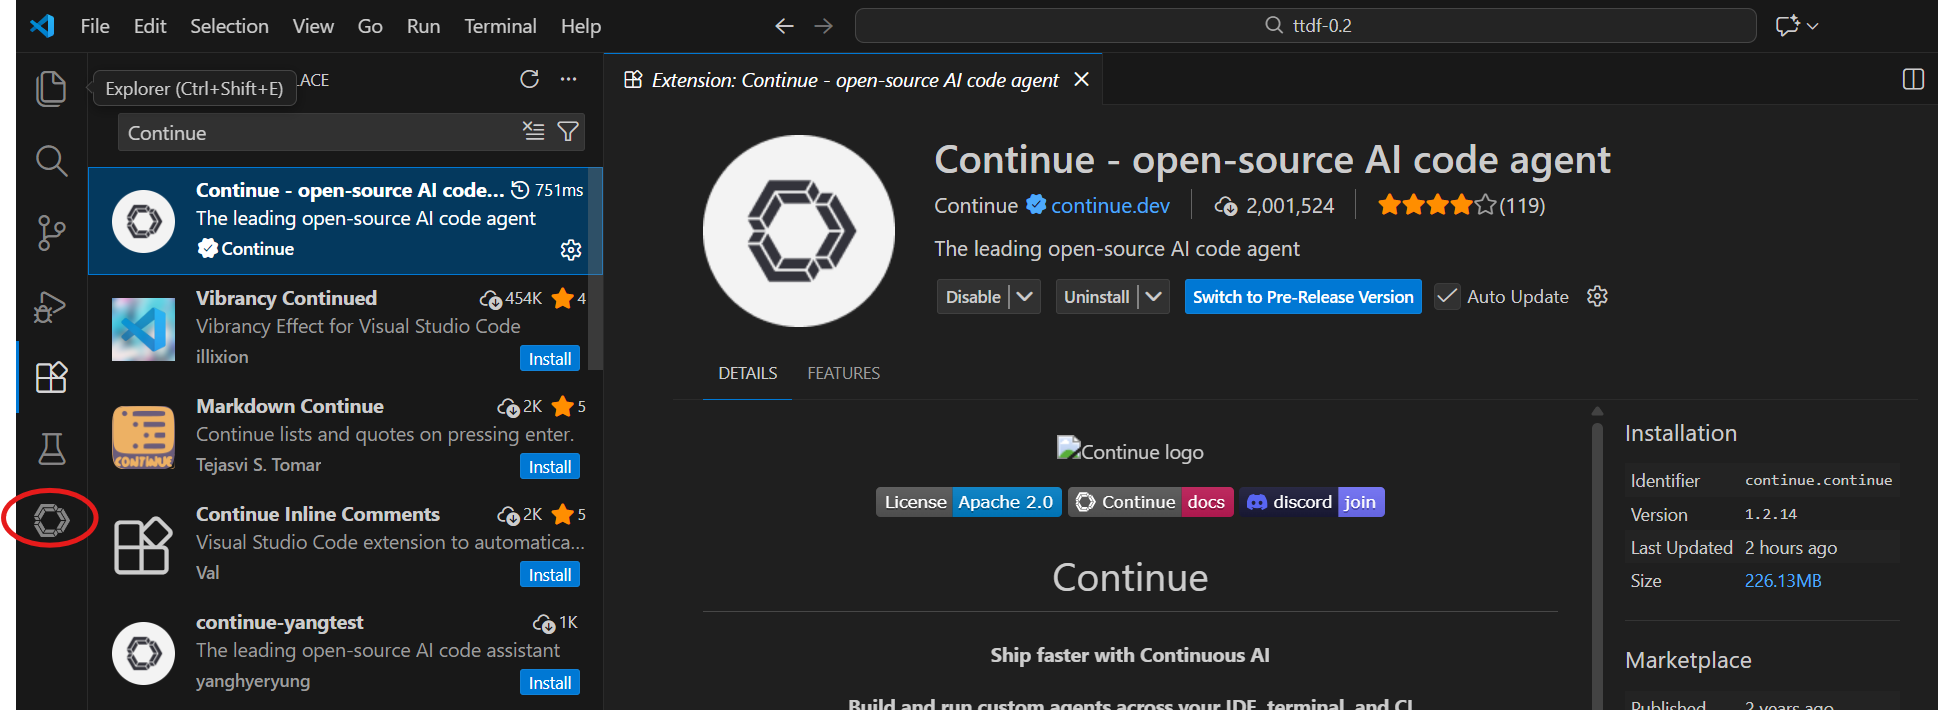Expand the Uninstall dropdown arrow
The image size is (1938, 710).
click(1153, 297)
